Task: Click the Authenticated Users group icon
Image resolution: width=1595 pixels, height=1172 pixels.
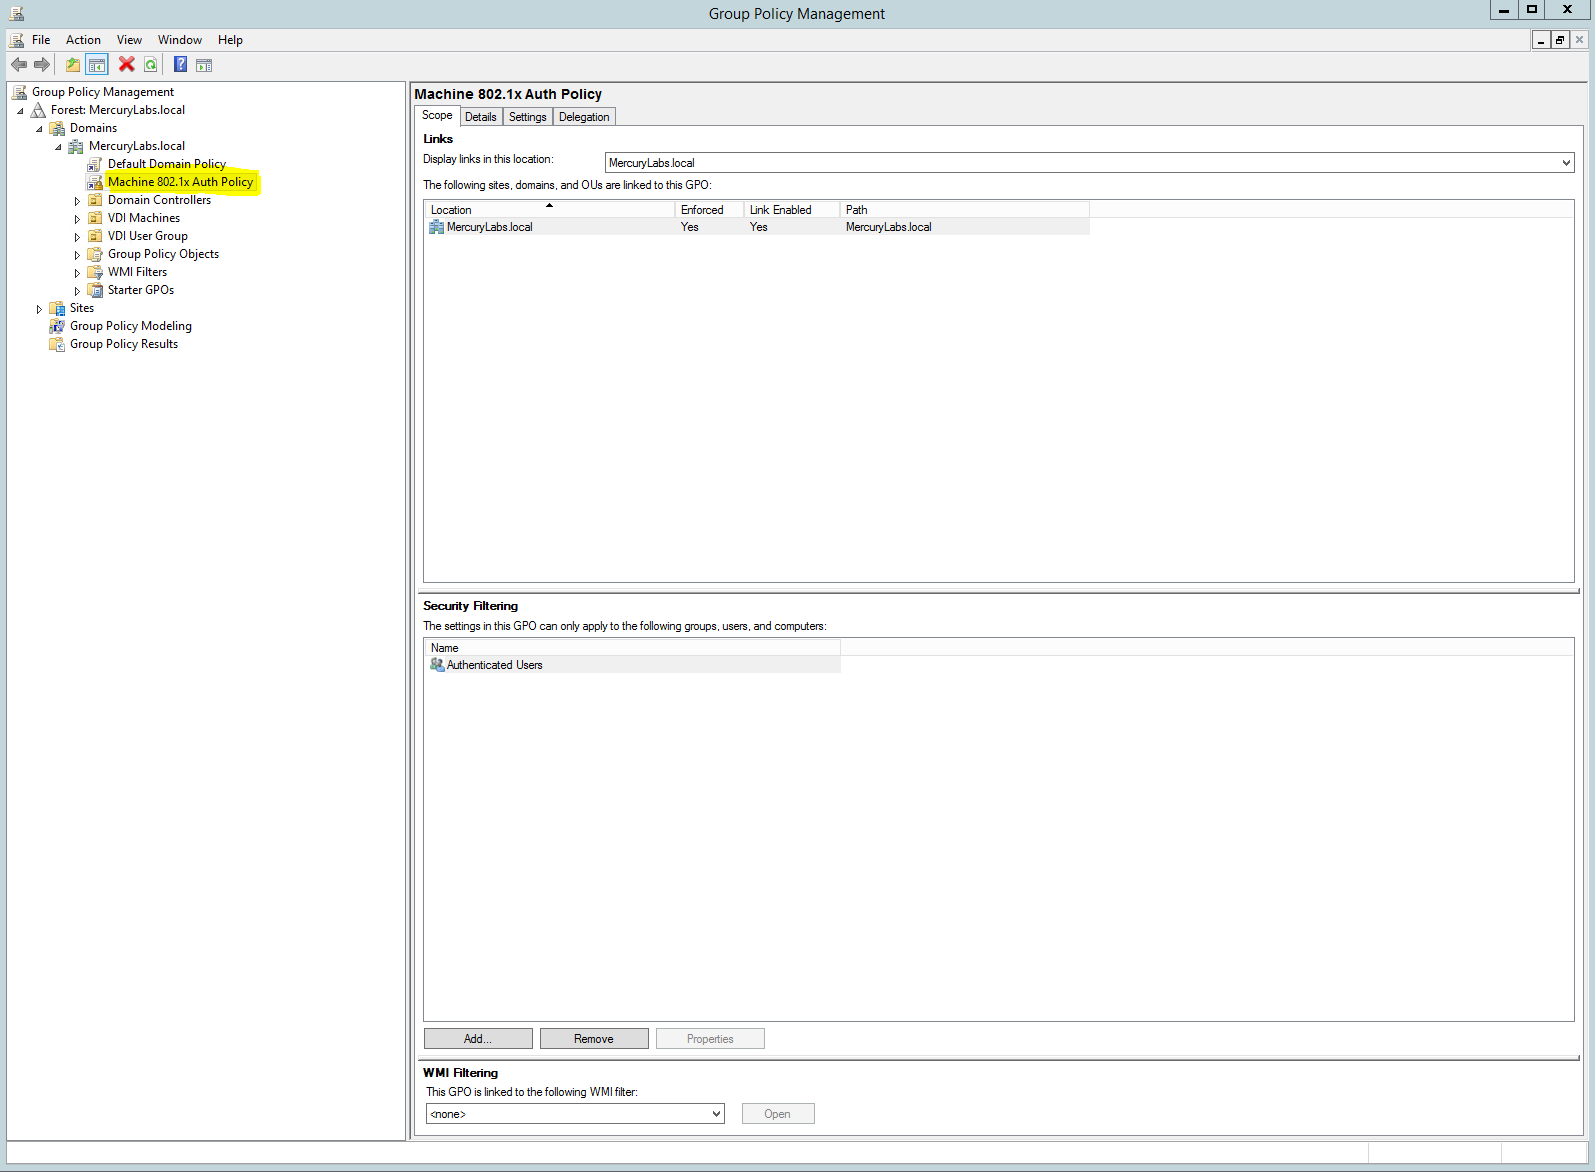Action: 437,665
